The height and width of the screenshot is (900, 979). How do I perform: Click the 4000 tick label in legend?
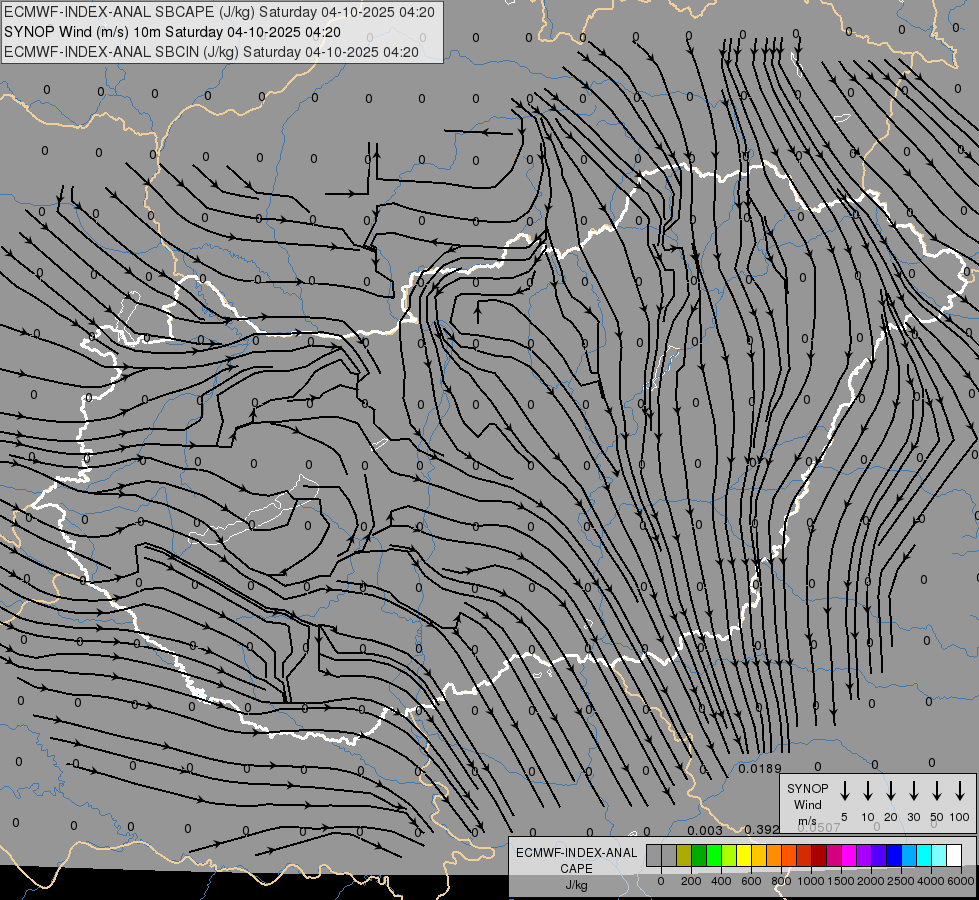(931, 881)
